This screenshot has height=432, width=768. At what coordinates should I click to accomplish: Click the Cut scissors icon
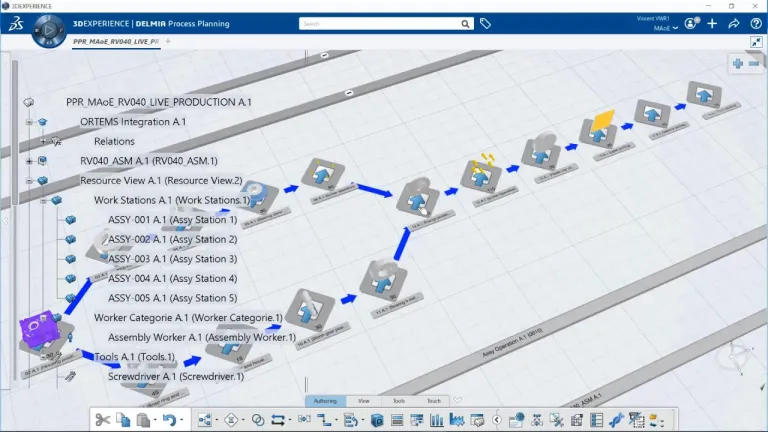click(x=102, y=420)
